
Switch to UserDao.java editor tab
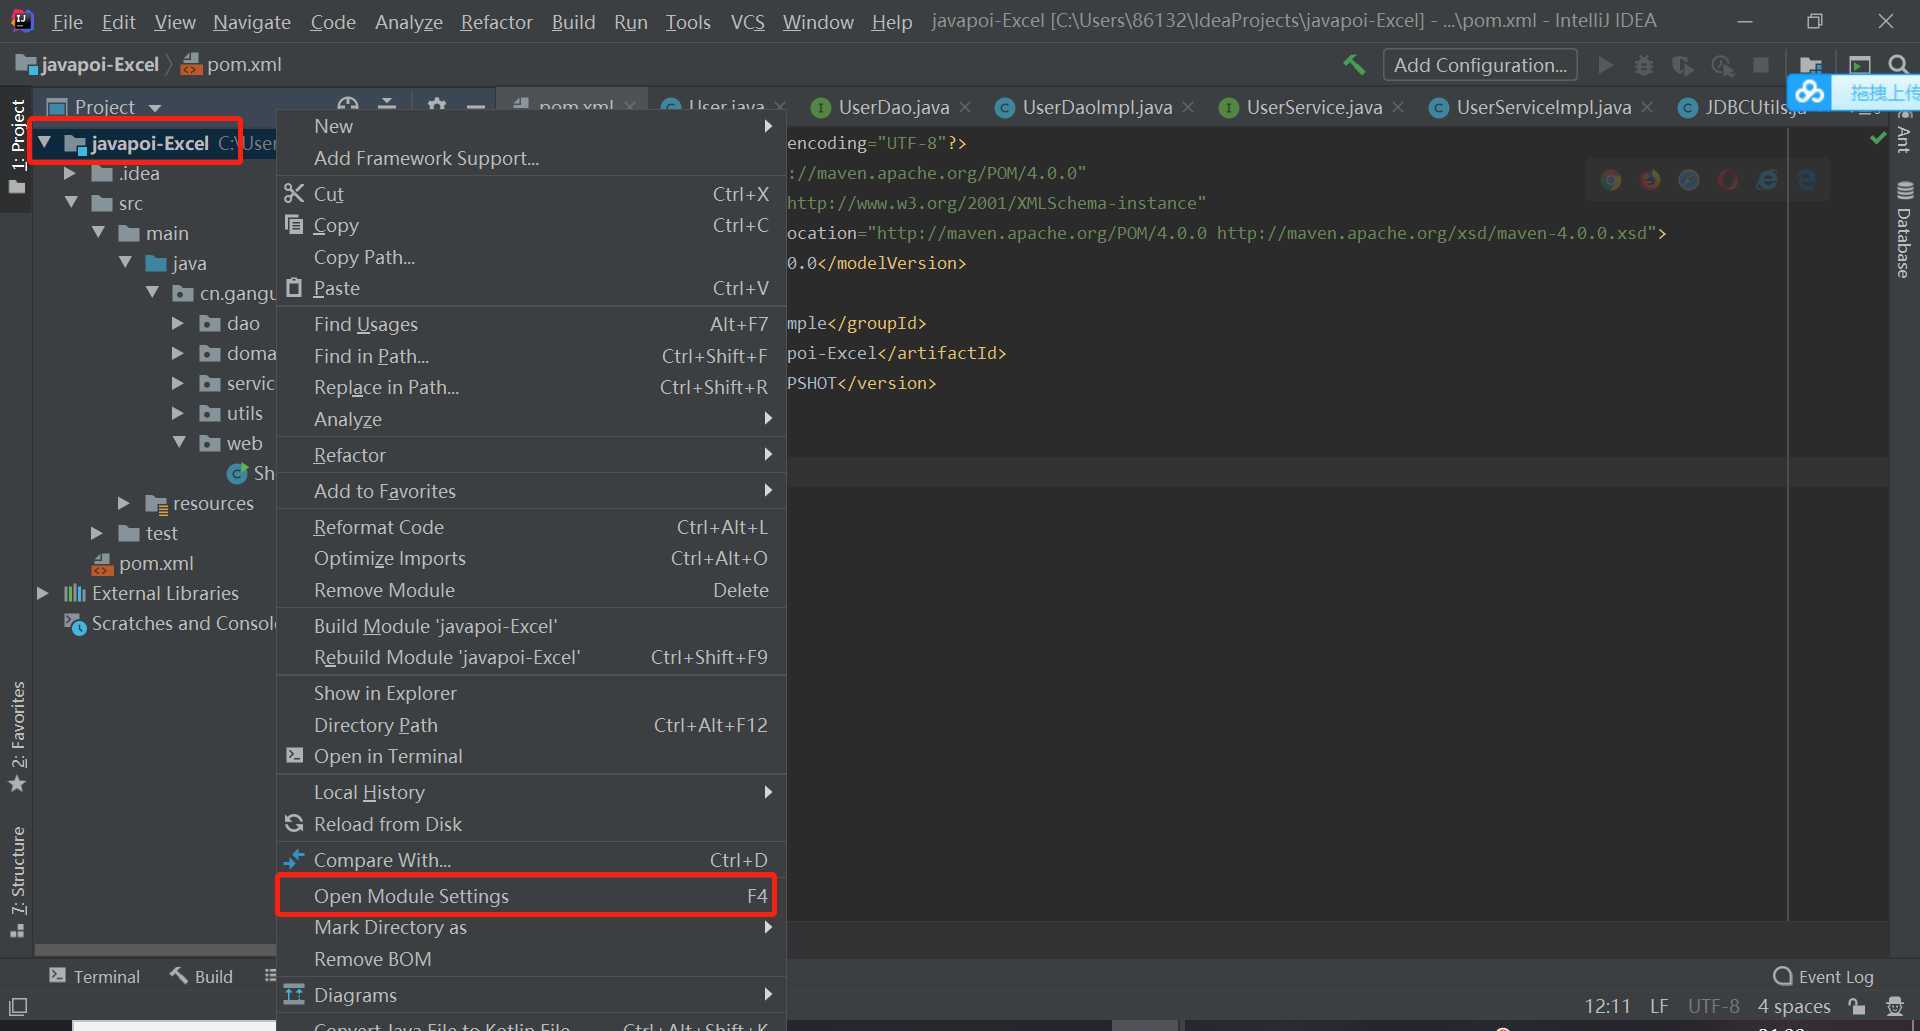tap(892, 107)
